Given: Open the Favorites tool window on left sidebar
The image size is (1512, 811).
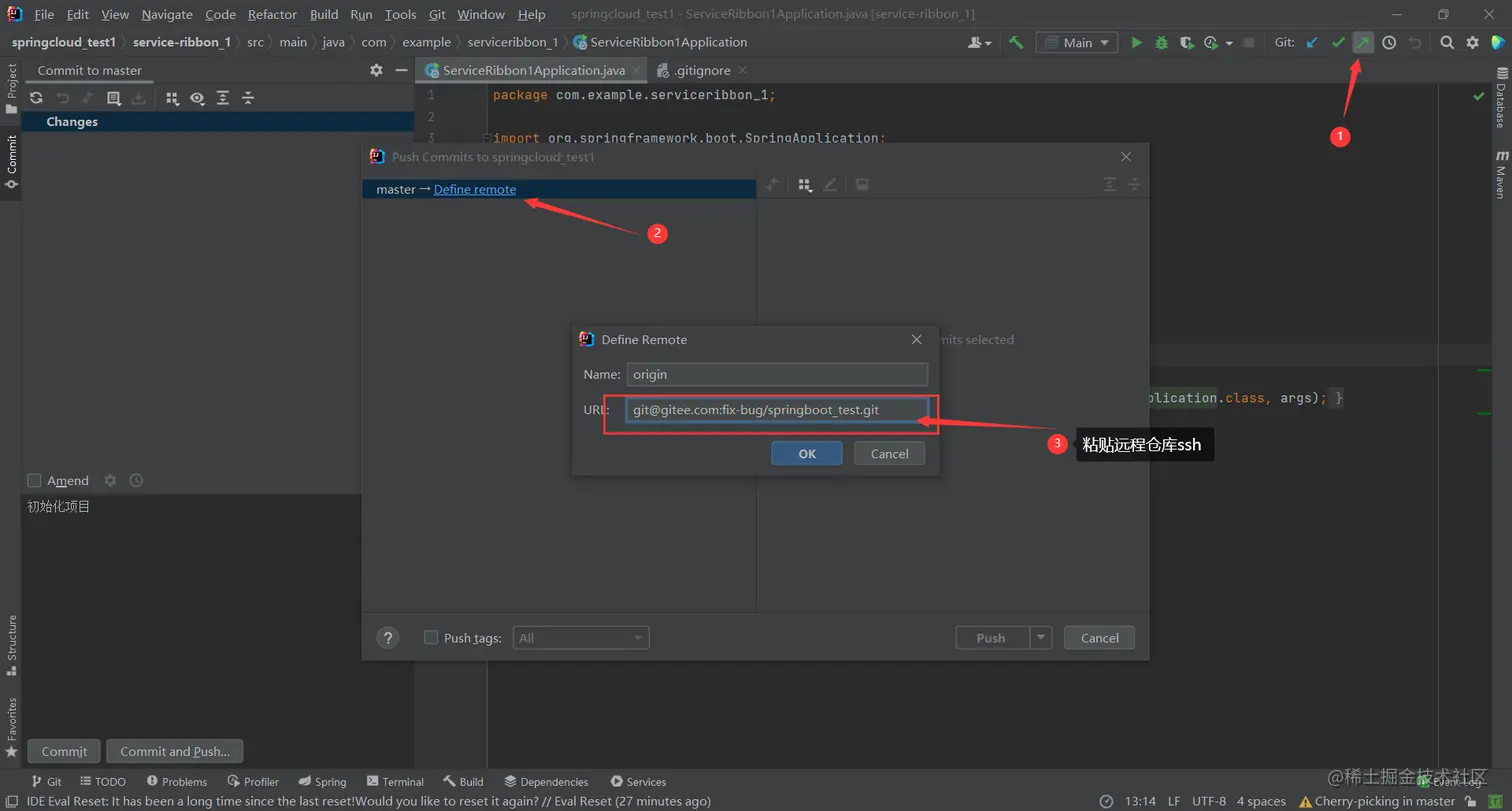Looking at the screenshot, I should click(x=11, y=727).
